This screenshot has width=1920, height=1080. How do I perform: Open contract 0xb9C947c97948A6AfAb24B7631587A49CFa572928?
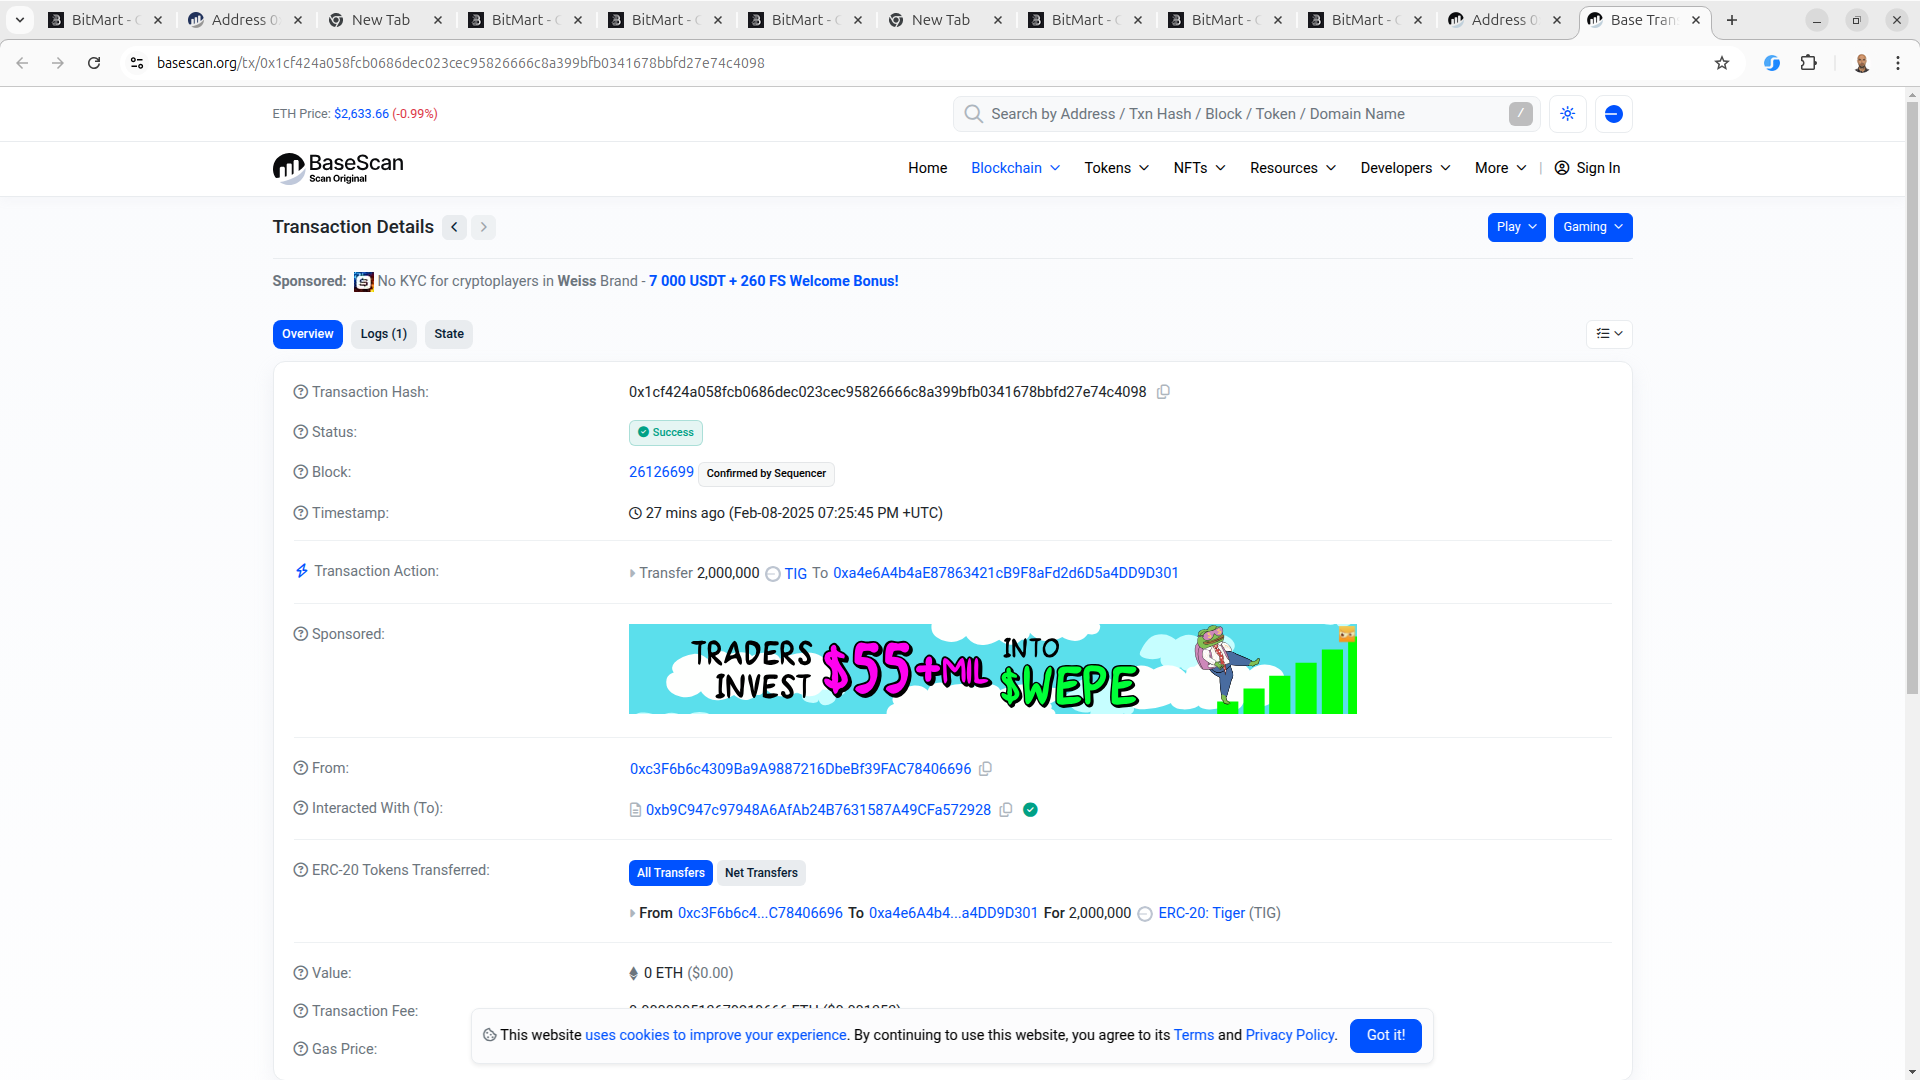818,810
